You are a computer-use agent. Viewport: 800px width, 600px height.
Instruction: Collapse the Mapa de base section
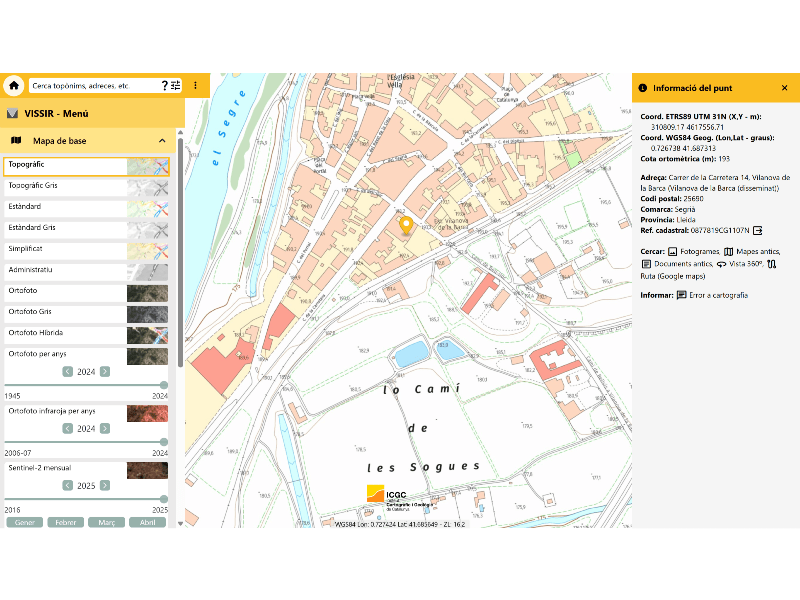[162, 141]
